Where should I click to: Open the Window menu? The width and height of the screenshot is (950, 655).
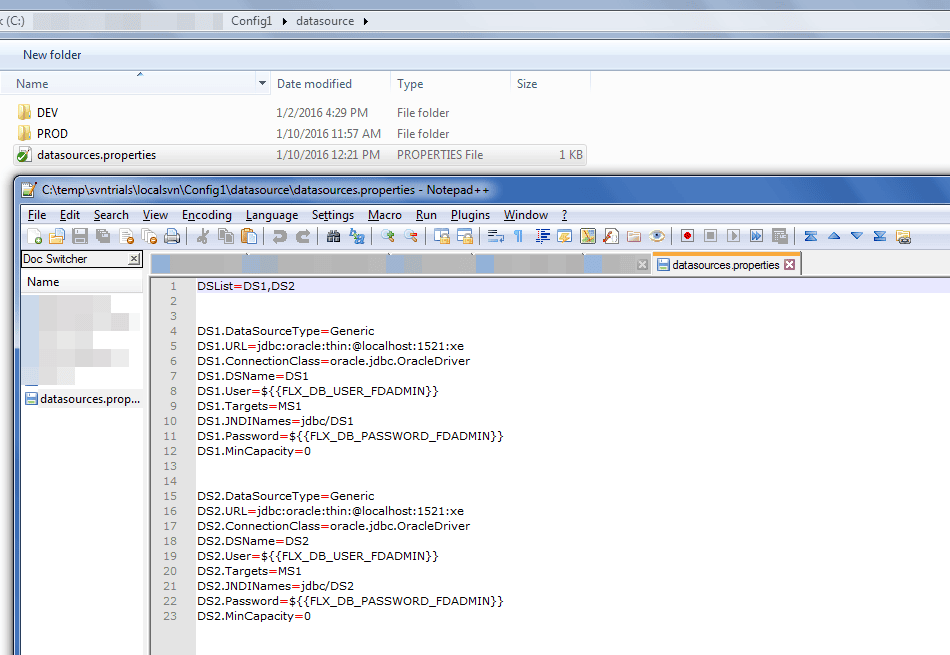[x=526, y=215]
